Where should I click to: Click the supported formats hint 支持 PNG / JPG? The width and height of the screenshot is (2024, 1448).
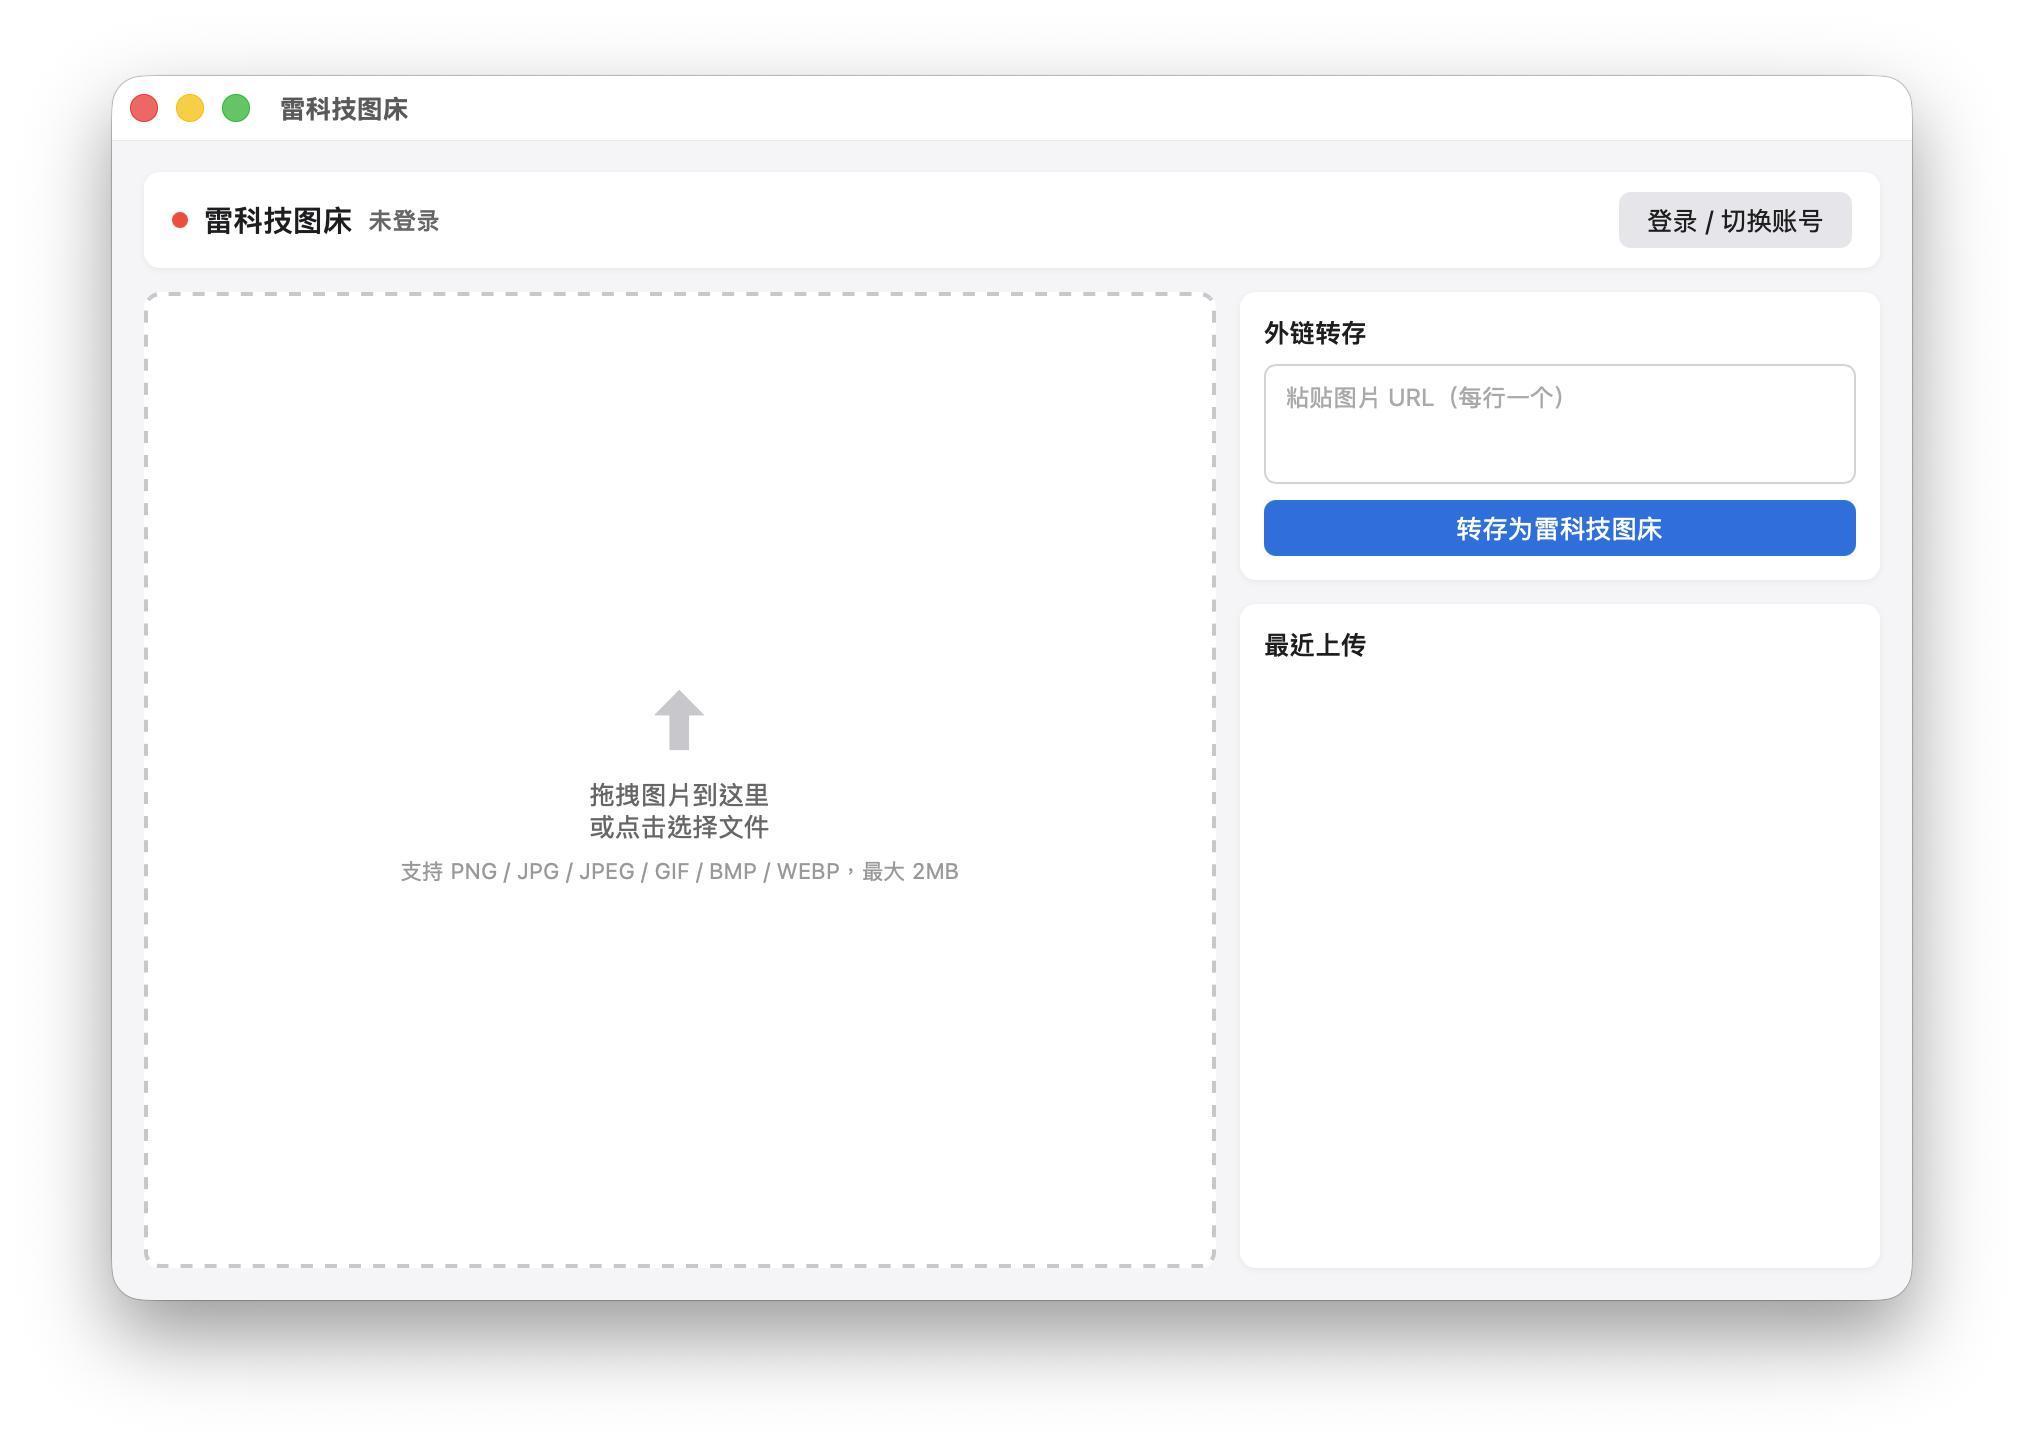point(679,872)
